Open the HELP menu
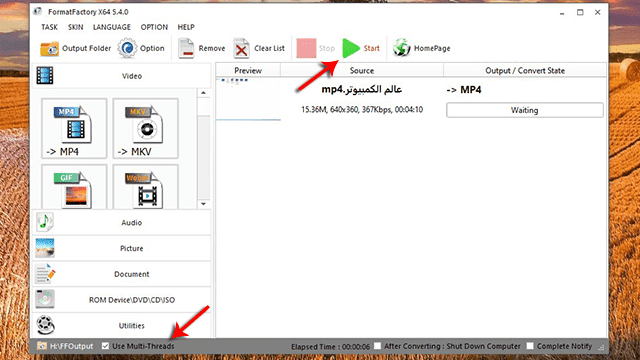 tap(186, 27)
